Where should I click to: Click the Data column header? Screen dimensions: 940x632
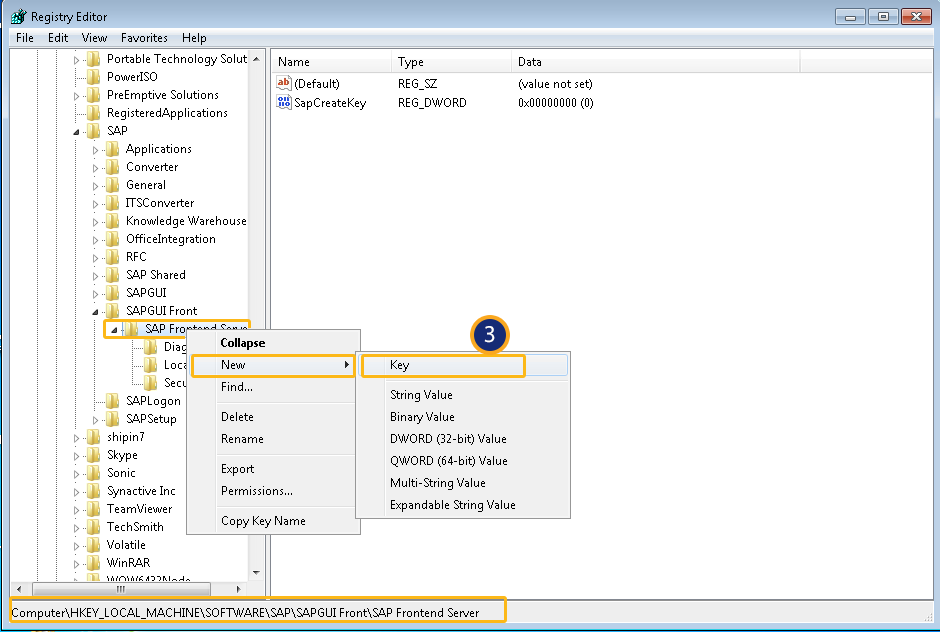(530, 62)
